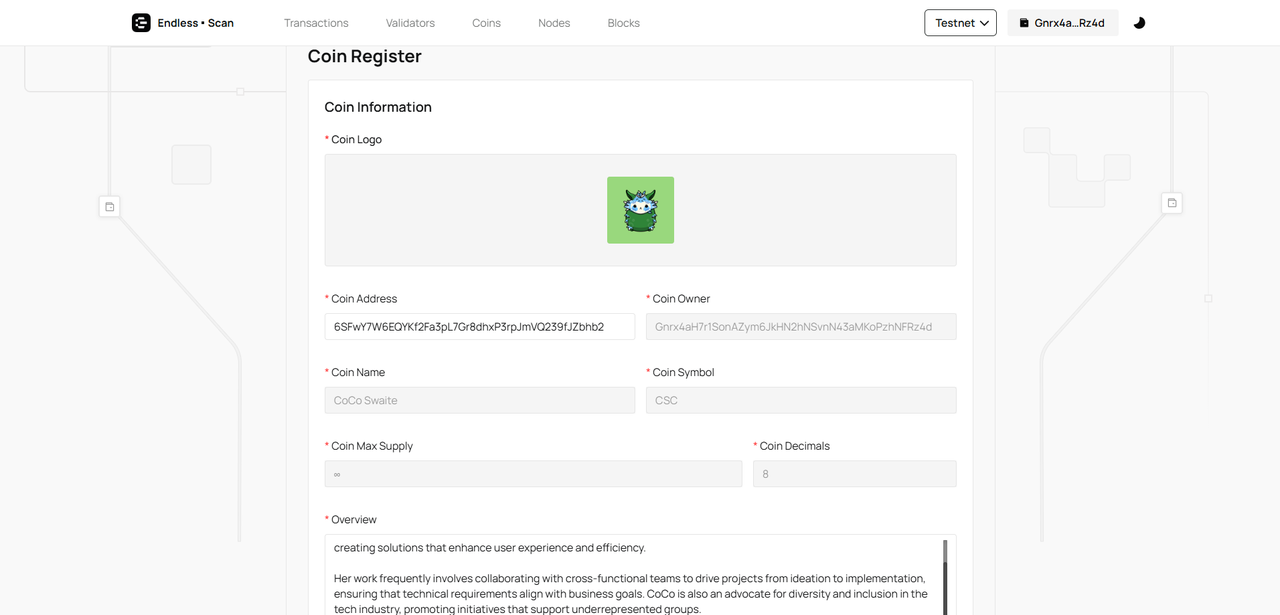This screenshot has width=1280, height=615.
Task: Toggle dark mode moon icon
Action: [x=1139, y=23]
